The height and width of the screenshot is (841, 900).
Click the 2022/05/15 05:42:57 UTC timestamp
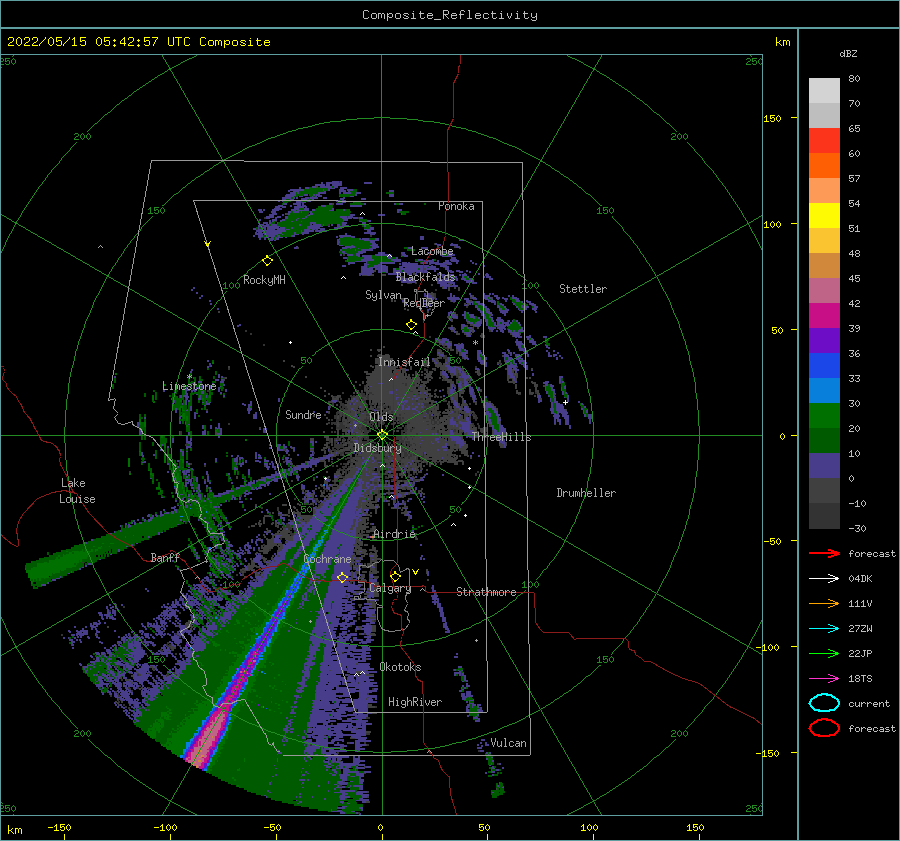click(138, 42)
